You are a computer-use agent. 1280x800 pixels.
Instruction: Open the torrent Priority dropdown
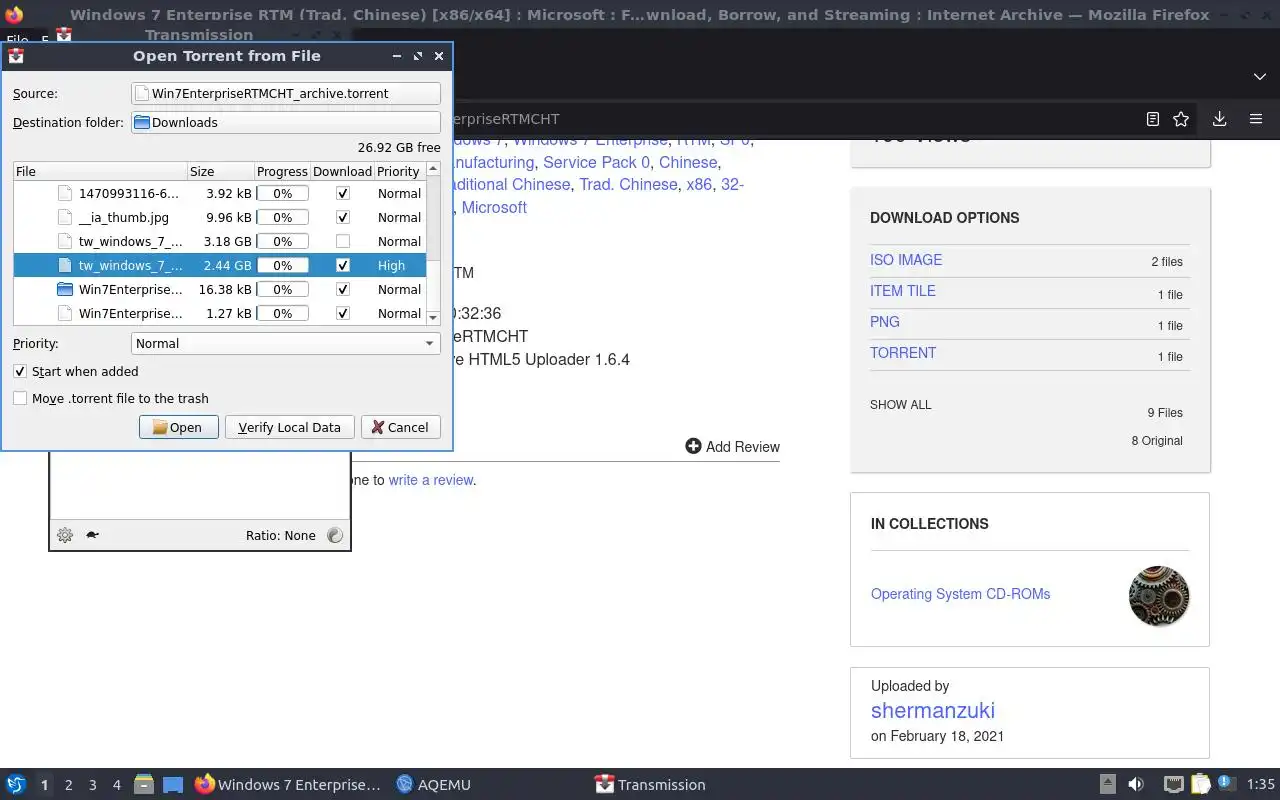(x=286, y=343)
